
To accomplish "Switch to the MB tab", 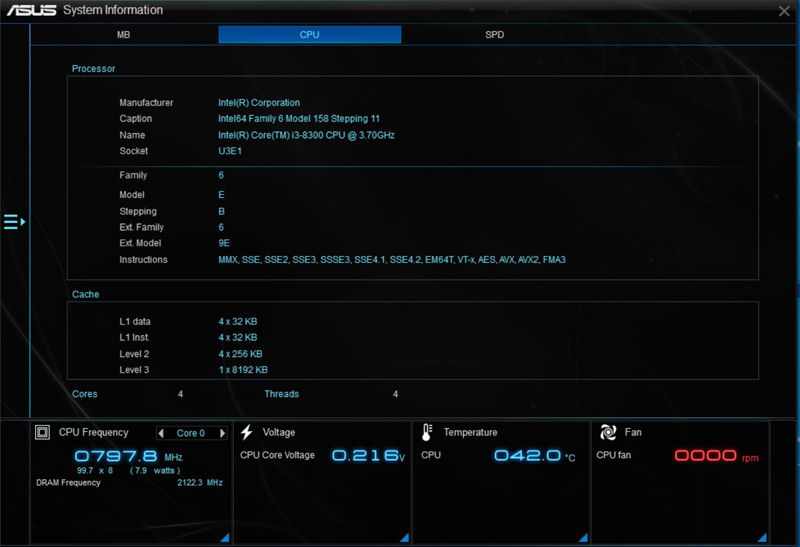I will point(123,35).
